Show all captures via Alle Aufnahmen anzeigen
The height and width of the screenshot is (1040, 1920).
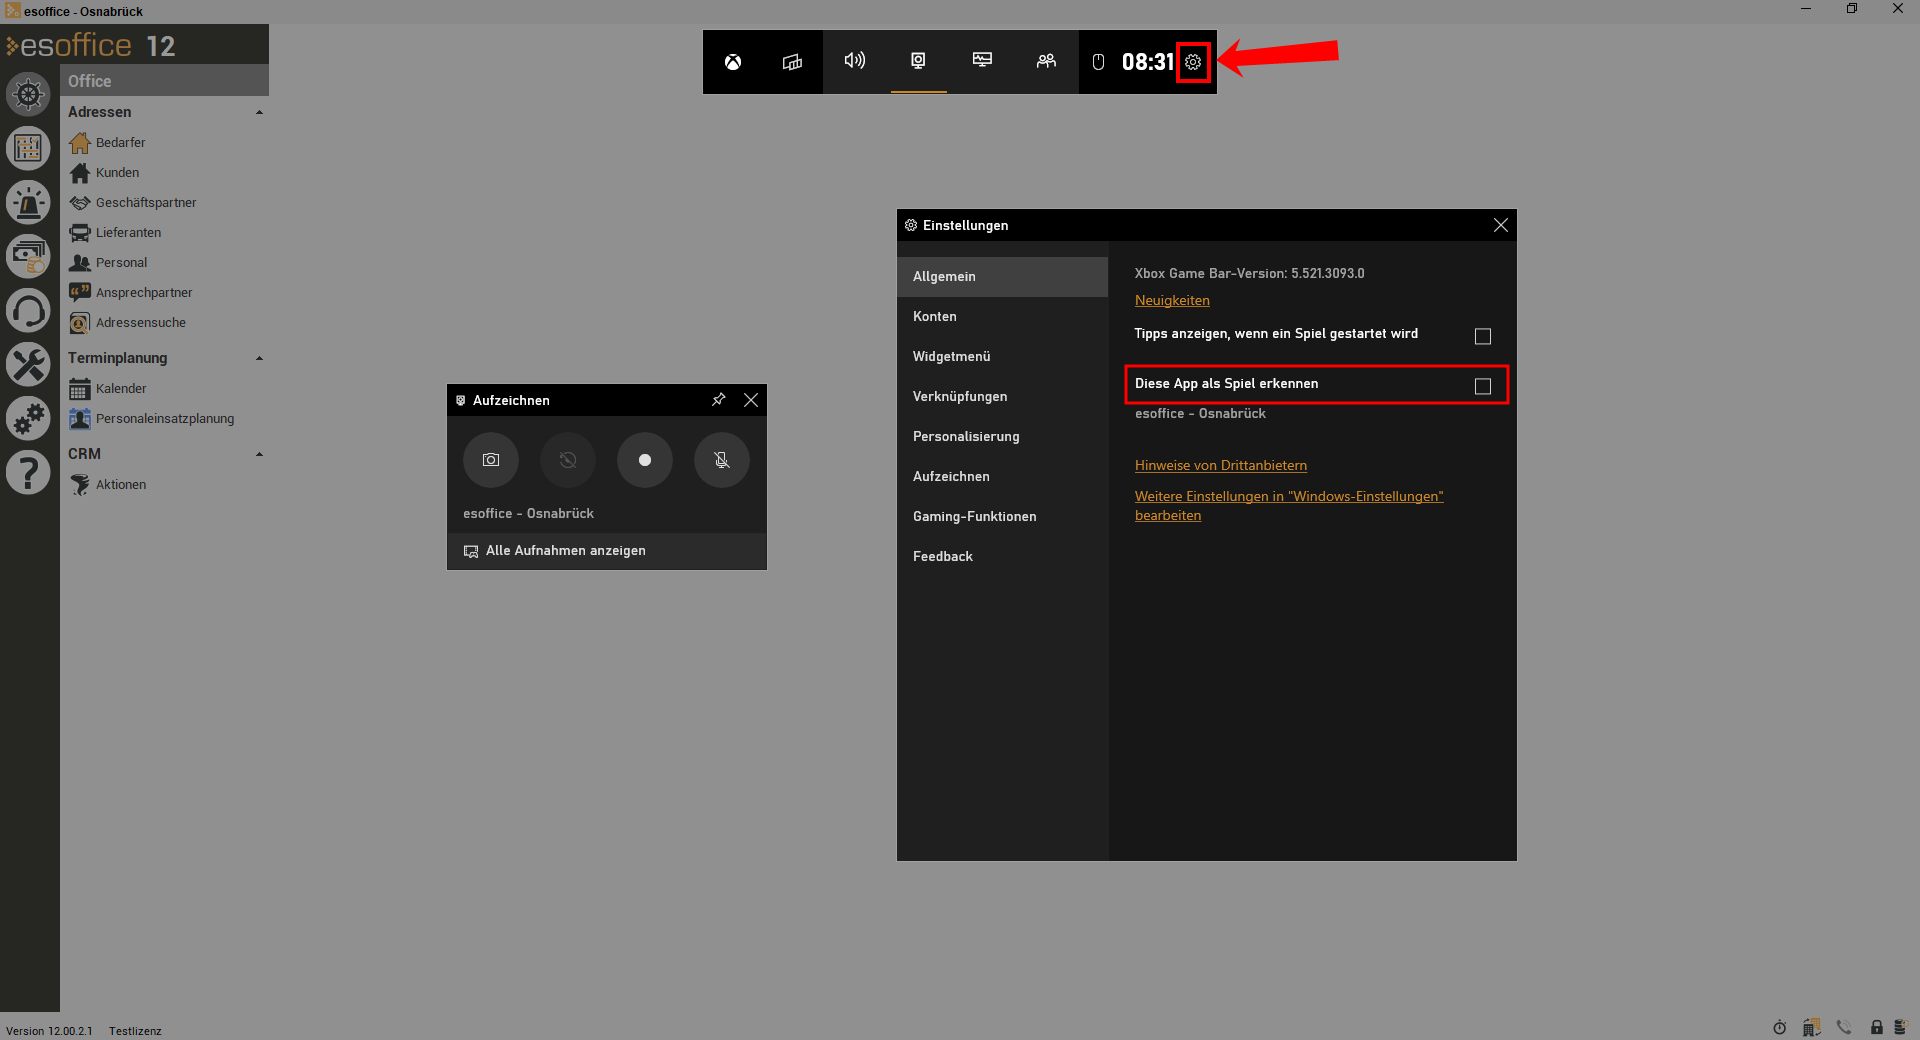607,551
